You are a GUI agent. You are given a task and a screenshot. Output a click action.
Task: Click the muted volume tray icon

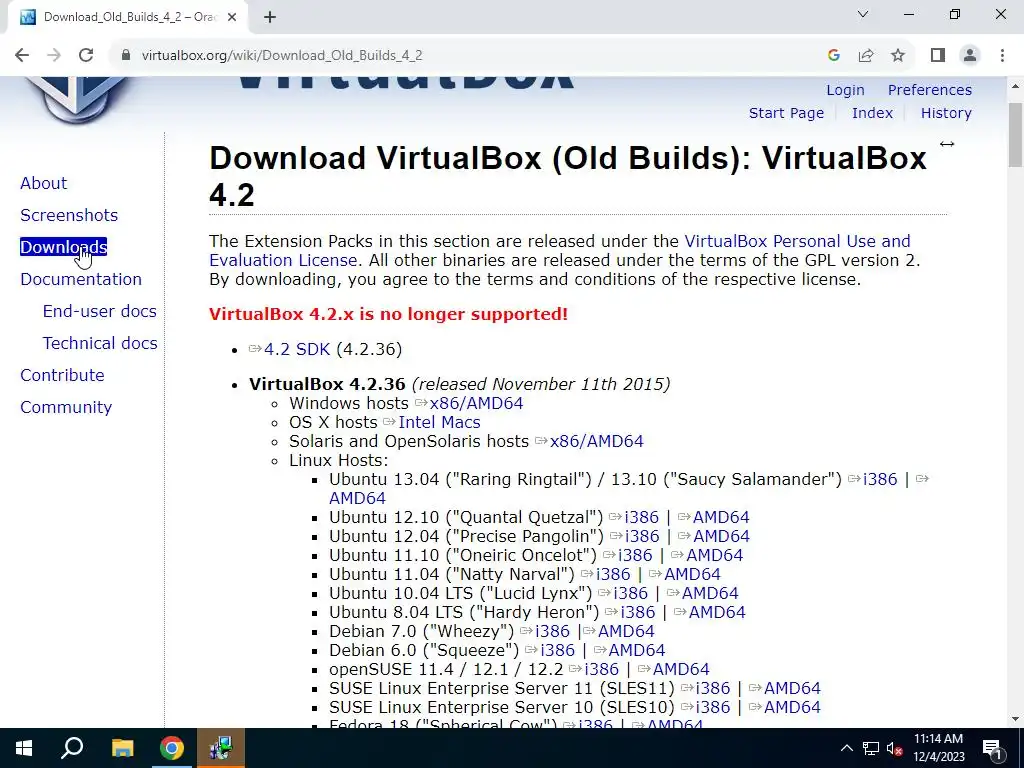pos(894,748)
